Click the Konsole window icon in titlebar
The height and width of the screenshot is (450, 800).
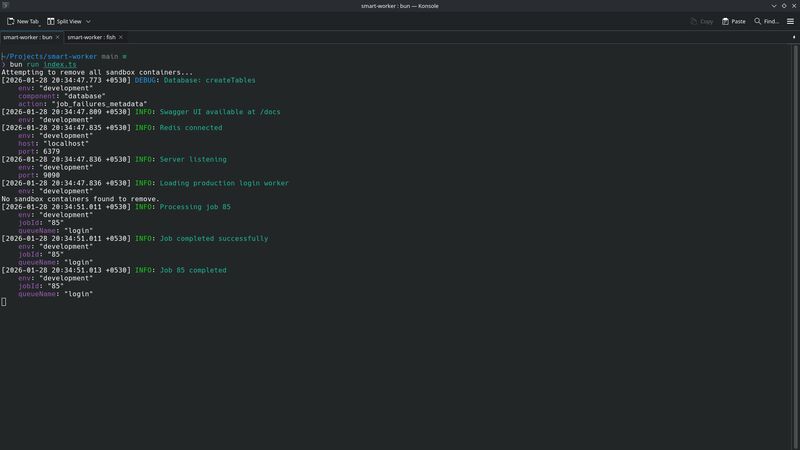point(6,5)
